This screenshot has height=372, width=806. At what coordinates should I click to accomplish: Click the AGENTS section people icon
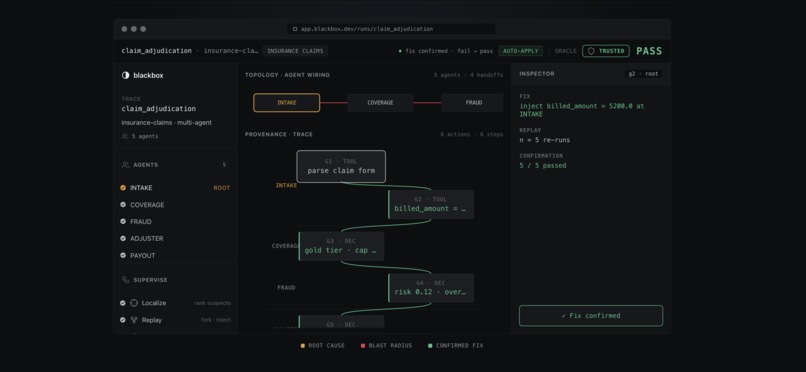(x=125, y=165)
